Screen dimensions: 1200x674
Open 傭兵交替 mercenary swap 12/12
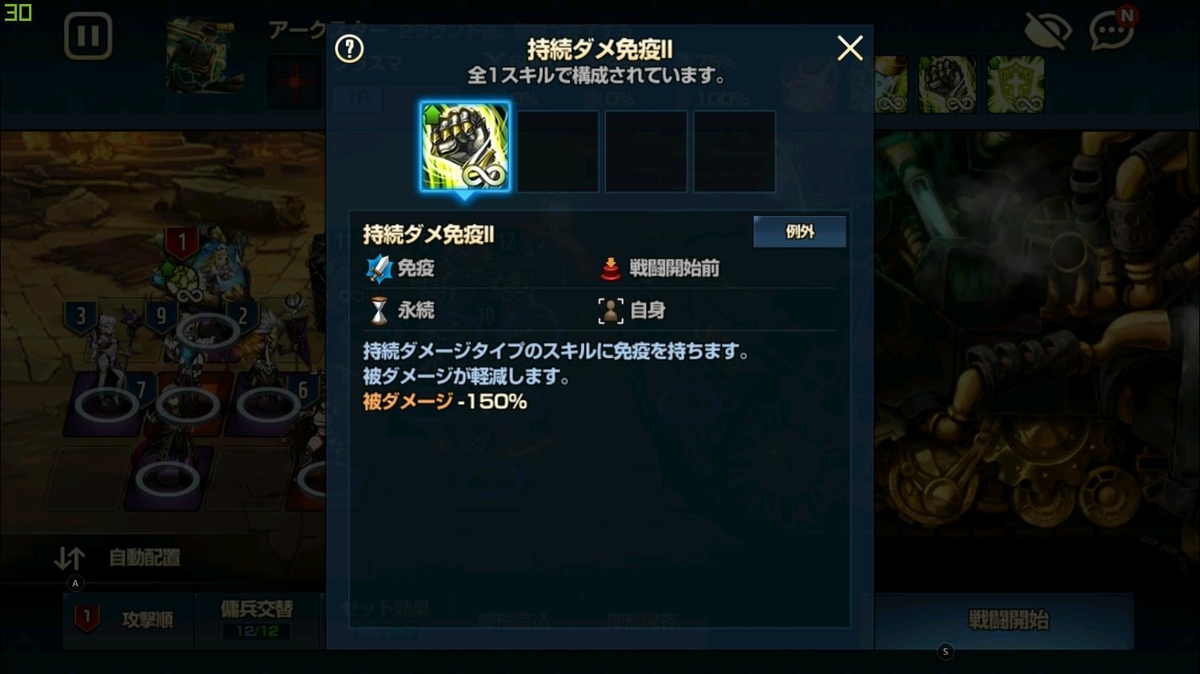[x=257, y=620]
